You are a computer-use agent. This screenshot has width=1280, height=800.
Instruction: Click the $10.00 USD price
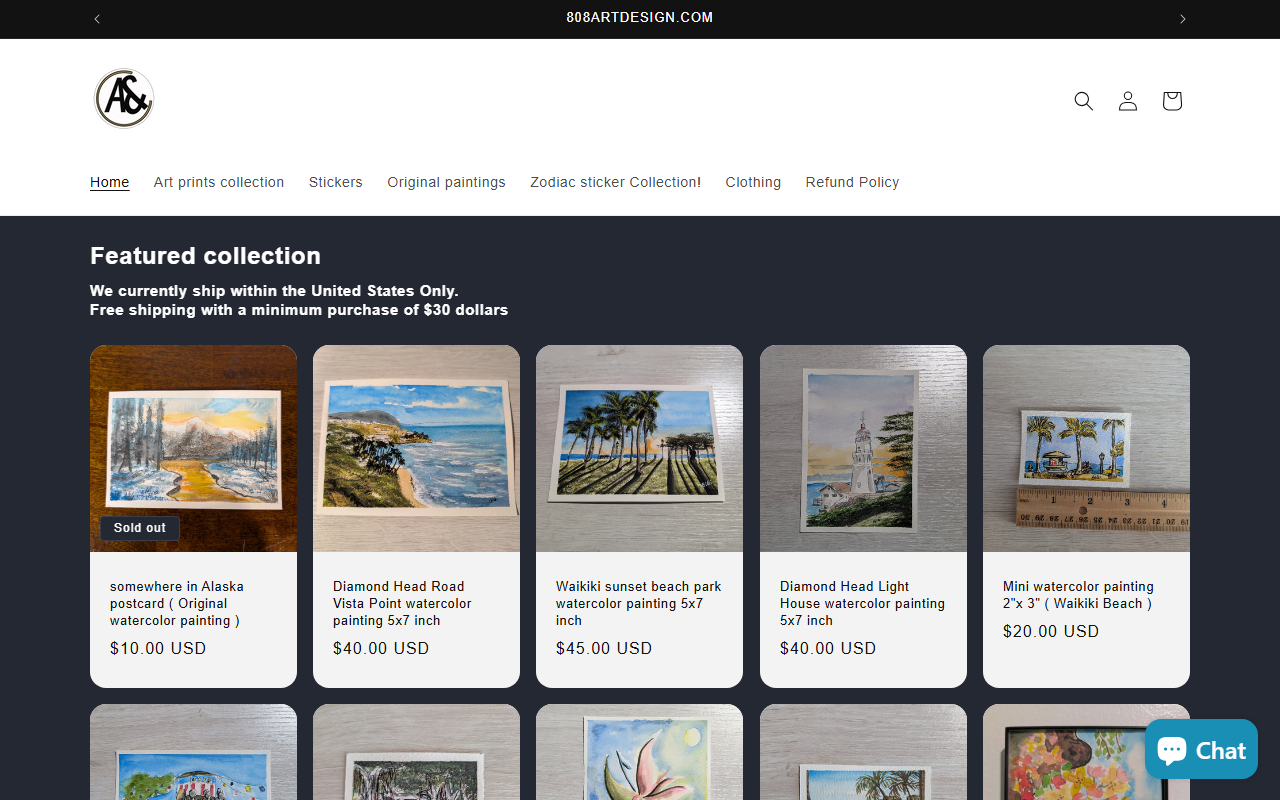pyautogui.click(x=158, y=648)
